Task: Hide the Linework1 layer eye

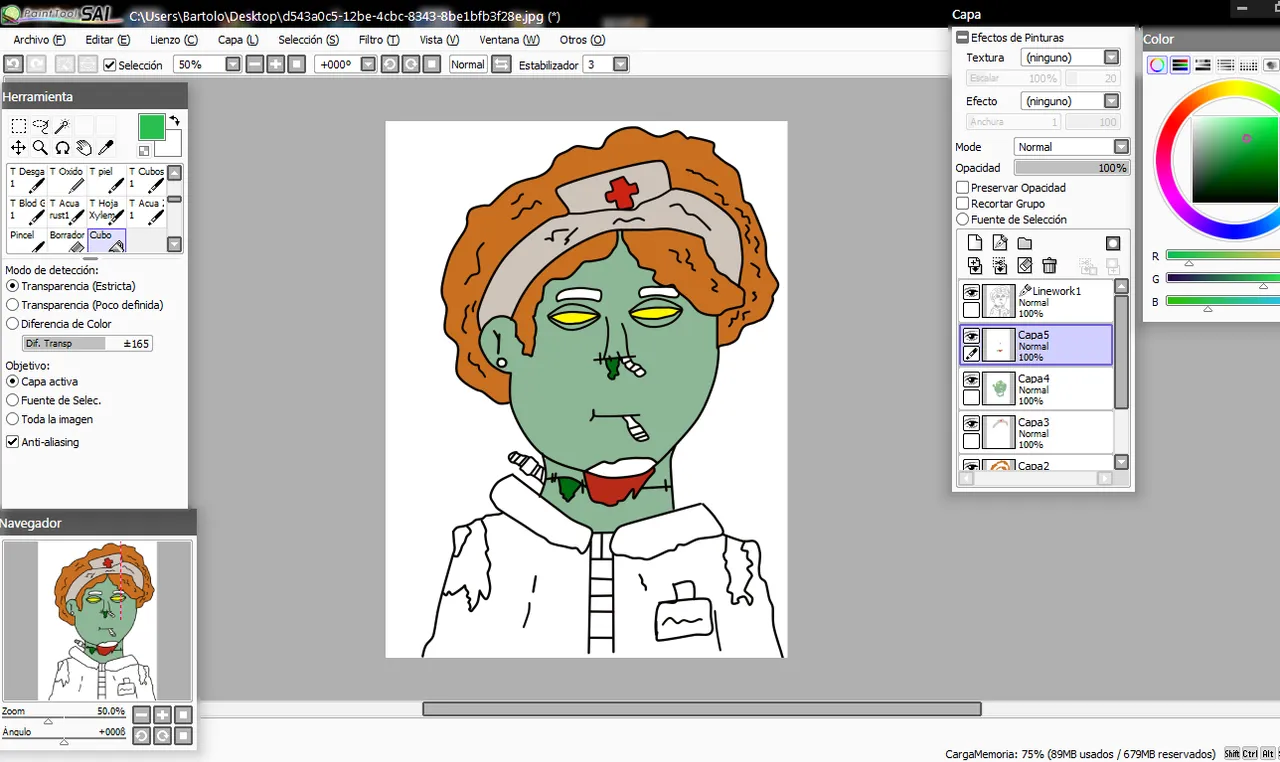Action: pos(971,292)
